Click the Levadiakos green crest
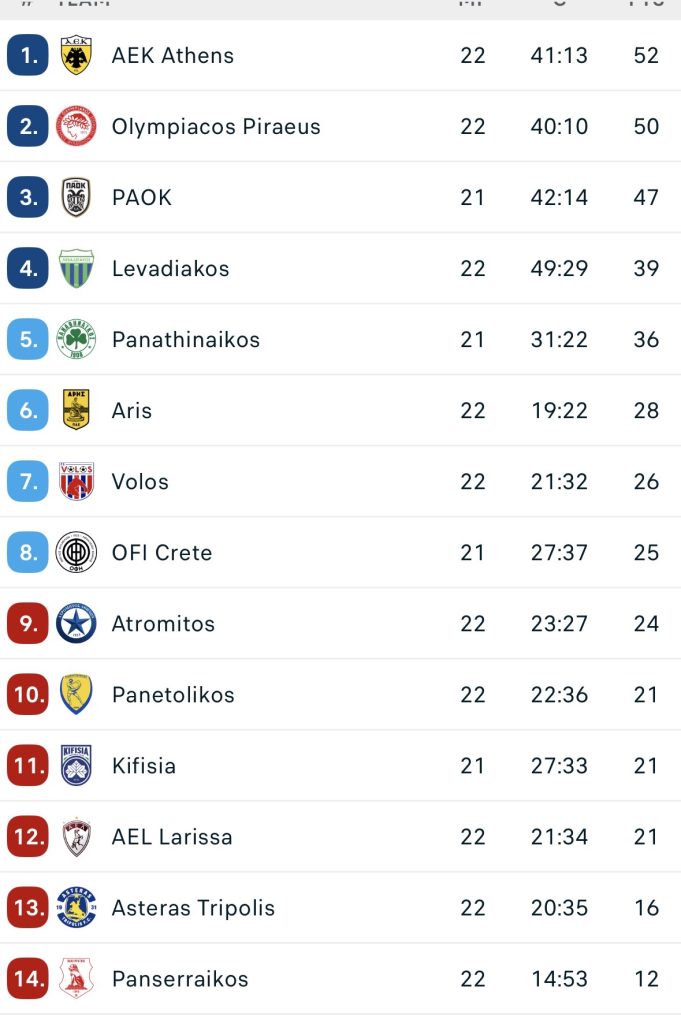681x1024 pixels. point(76,269)
